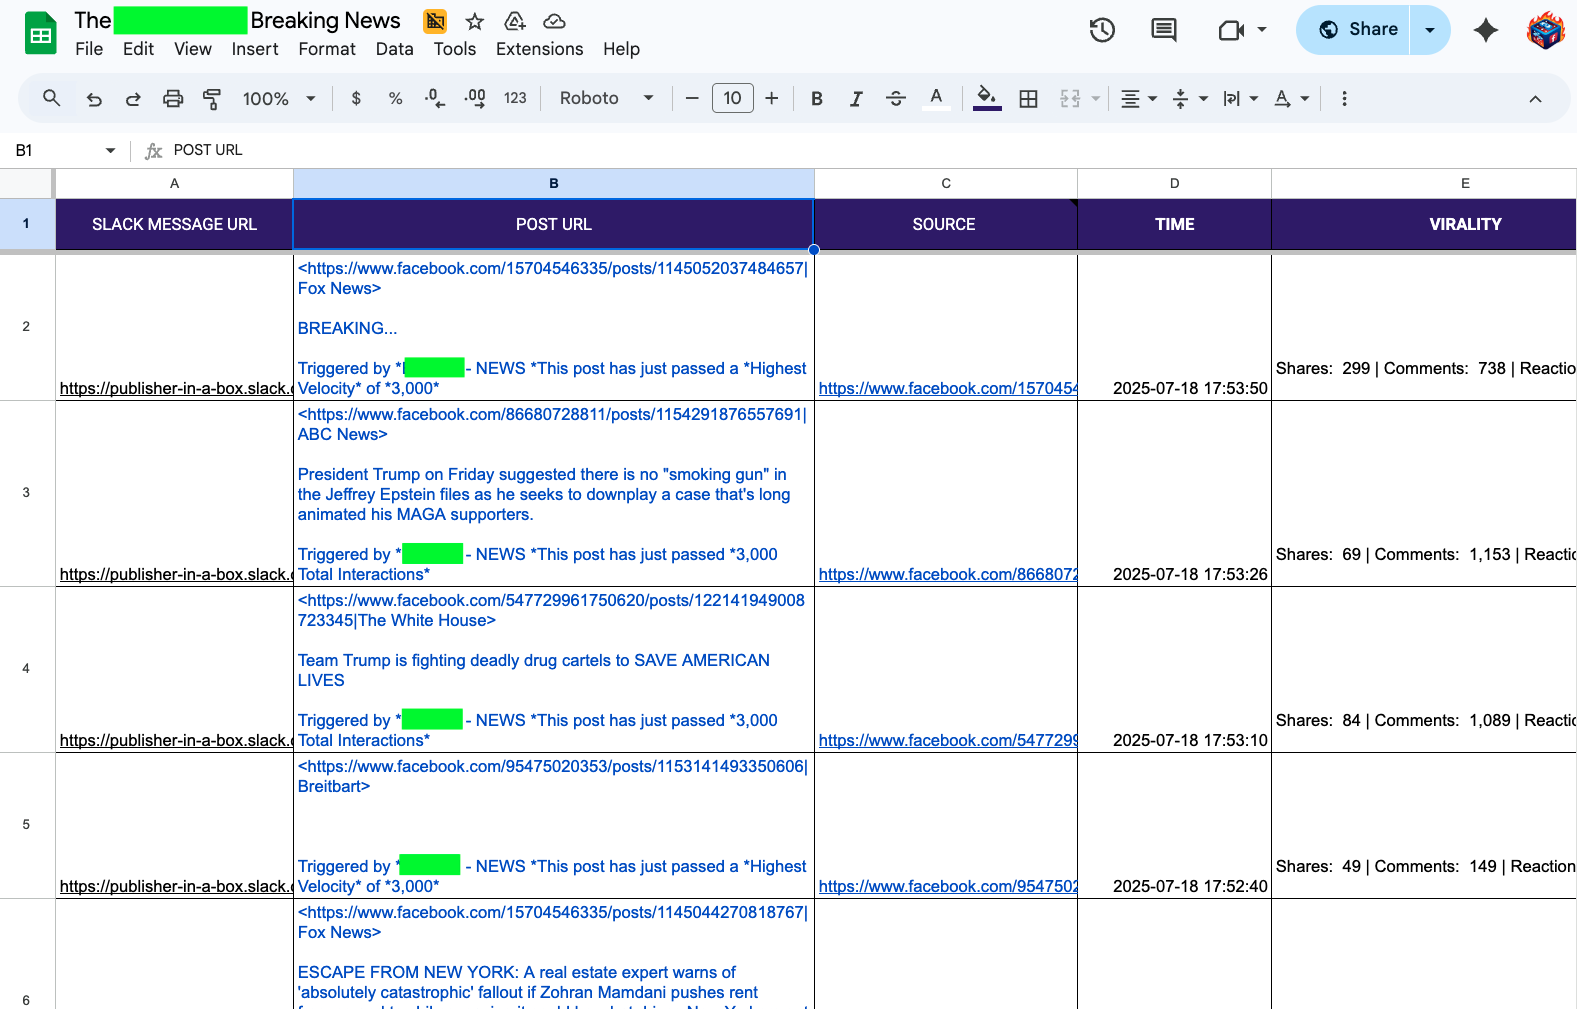Screen dimensions: 1577x1009
Task: Open the three-dot more toolbar options
Action: click(x=1344, y=98)
